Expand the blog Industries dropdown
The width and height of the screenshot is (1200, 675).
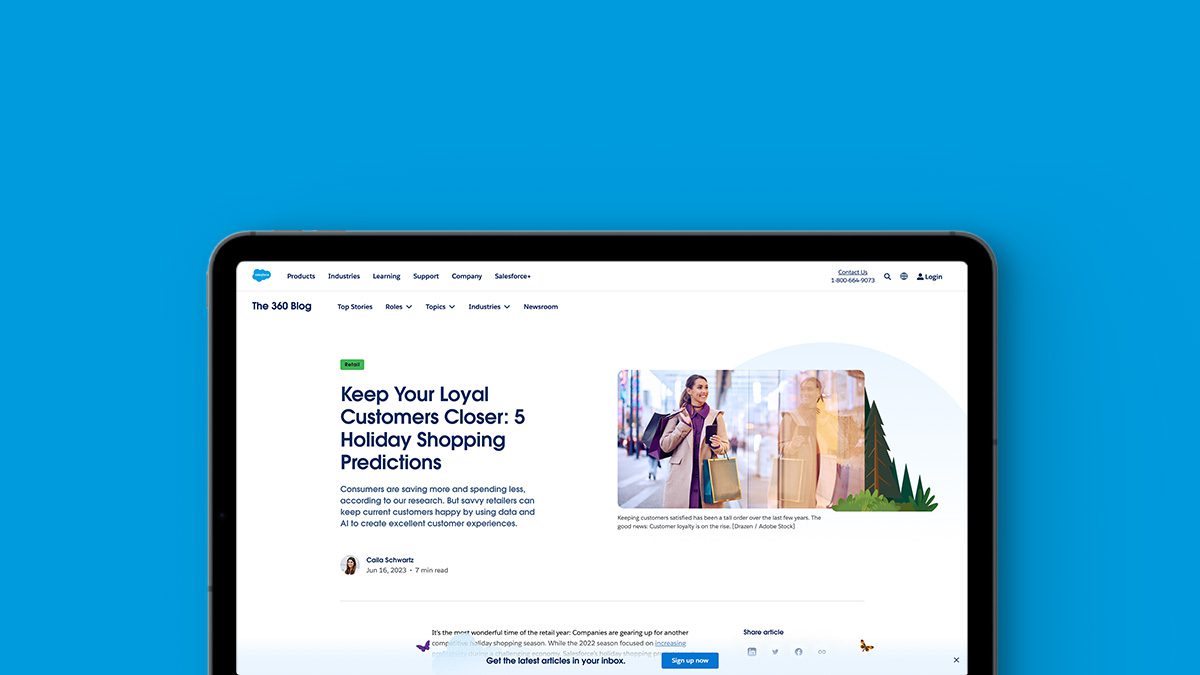pyautogui.click(x=489, y=307)
